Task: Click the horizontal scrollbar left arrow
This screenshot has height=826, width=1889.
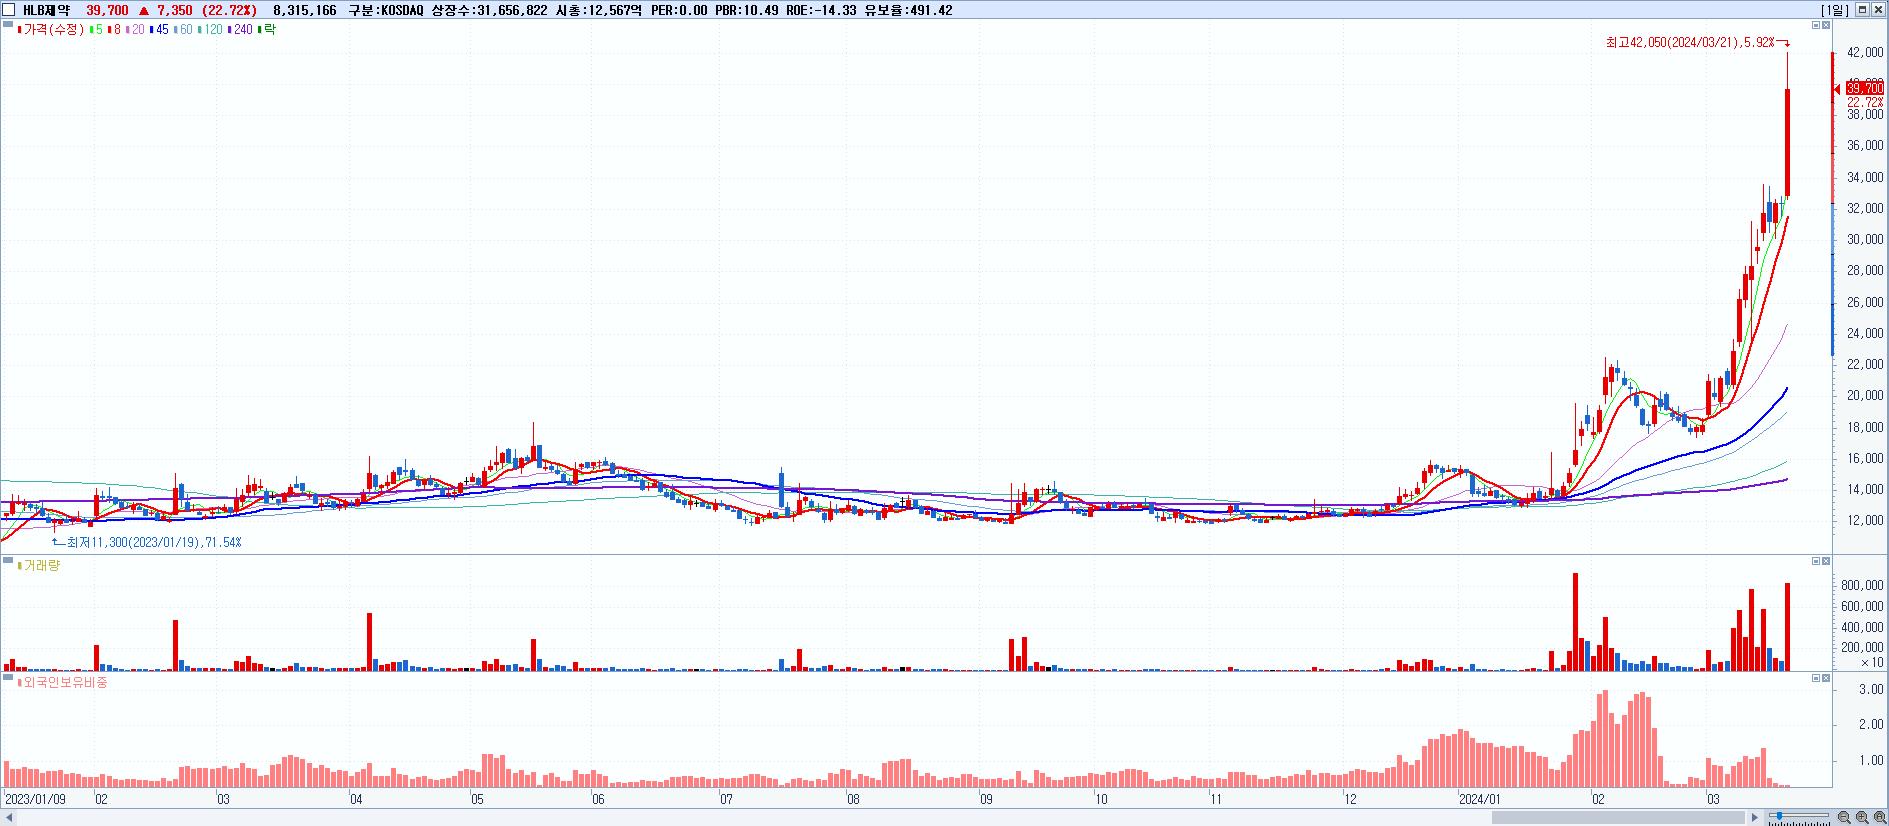Action: click(x=9, y=817)
